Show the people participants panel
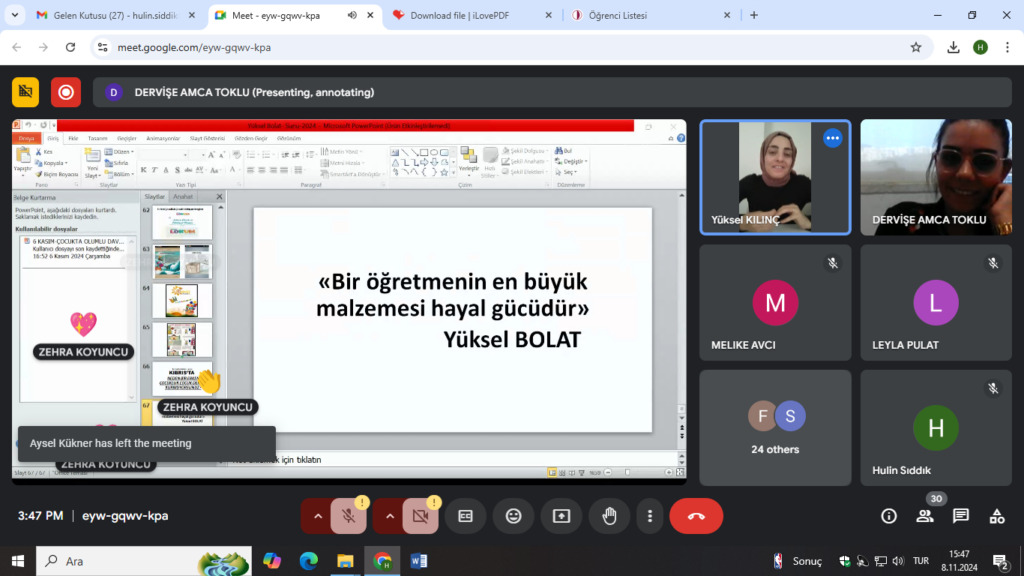The height and width of the screenshot is (576, 1024). [x=925, y=516]
